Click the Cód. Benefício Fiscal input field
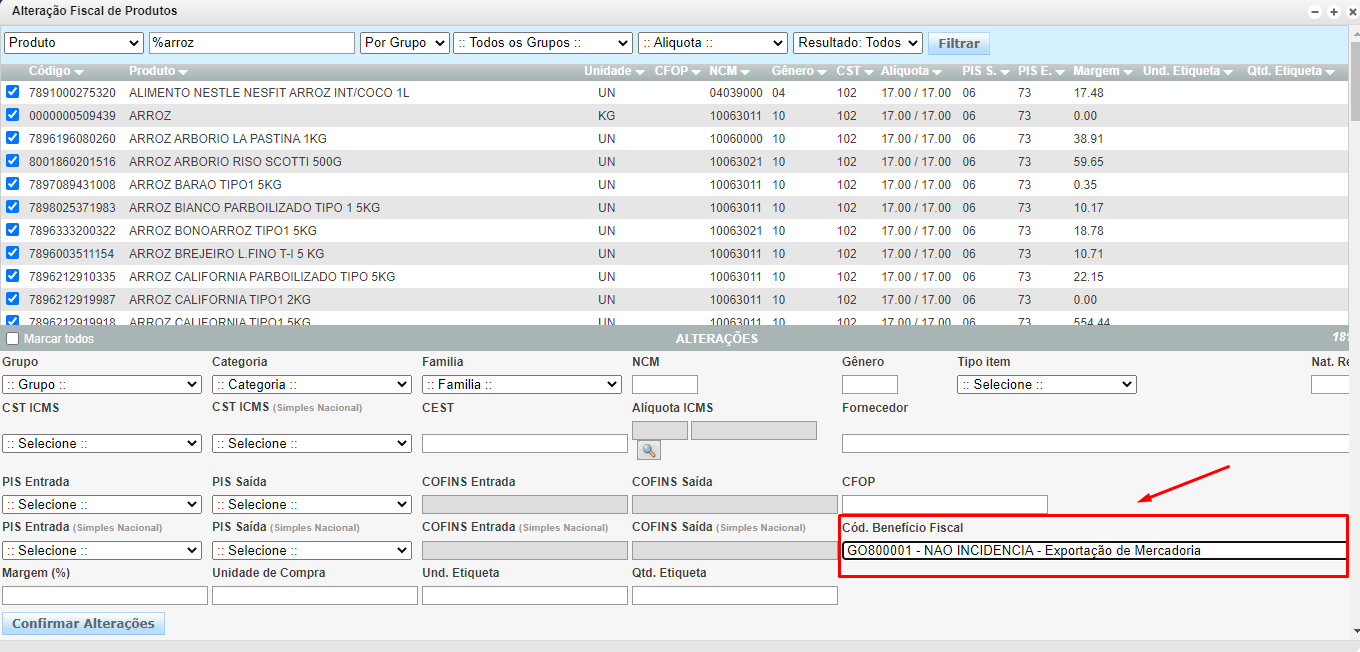 click(1094, 551)
